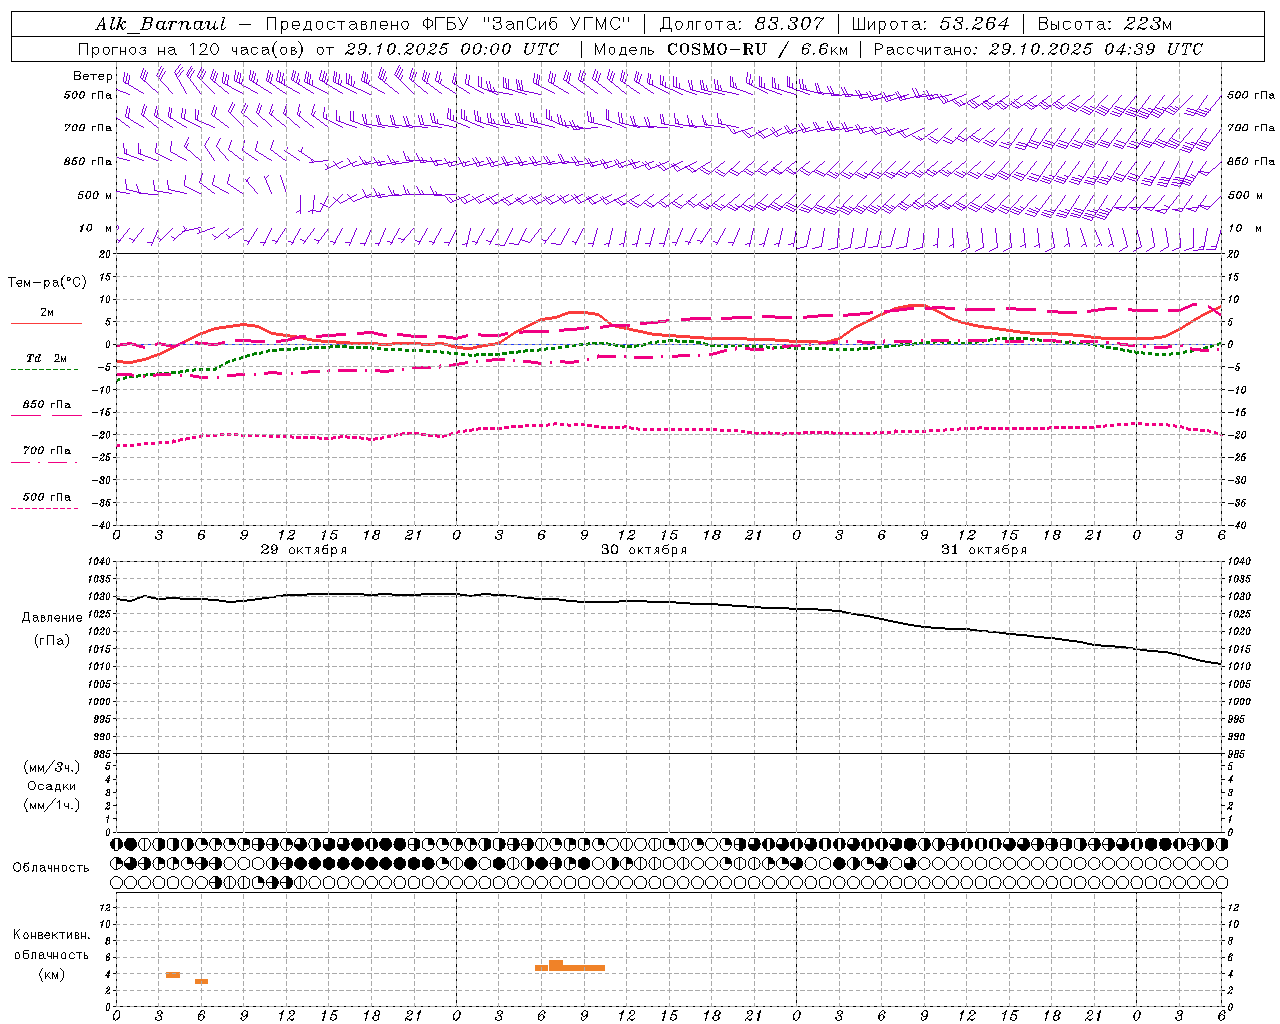1280x1024 pixels.
Task: Click the Осадки panel label
Action: 52,786
